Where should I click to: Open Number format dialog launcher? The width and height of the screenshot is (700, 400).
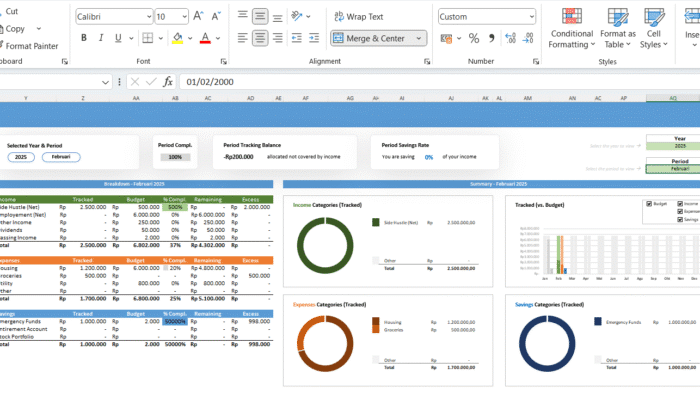(x=536, y=62)
